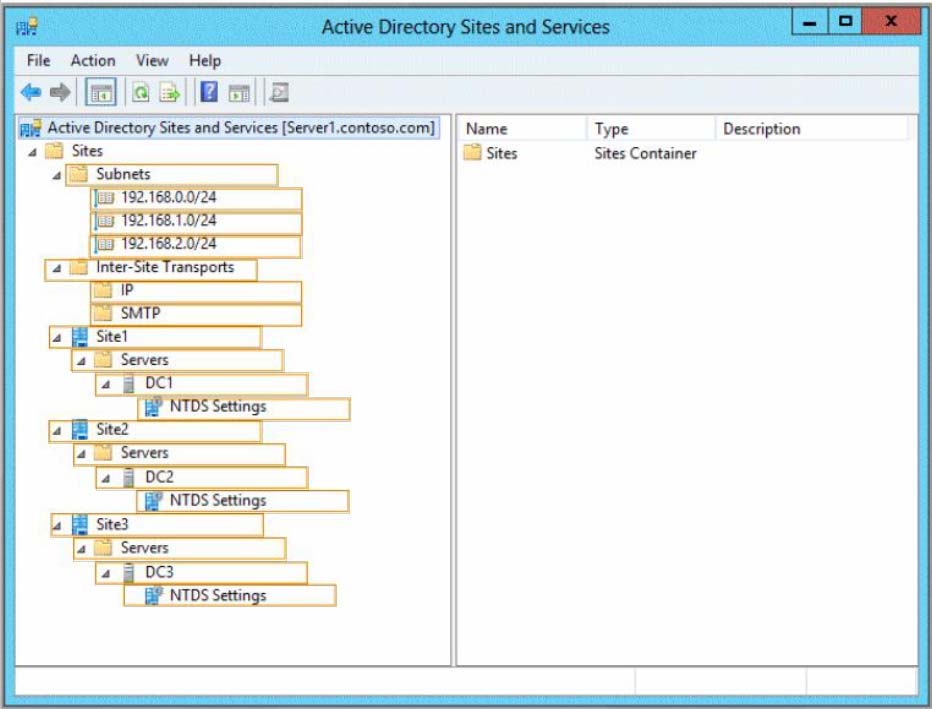Select the 192.168.1.0/24 subnet
The height and width of the screenshot is (709, 932).
168,221
